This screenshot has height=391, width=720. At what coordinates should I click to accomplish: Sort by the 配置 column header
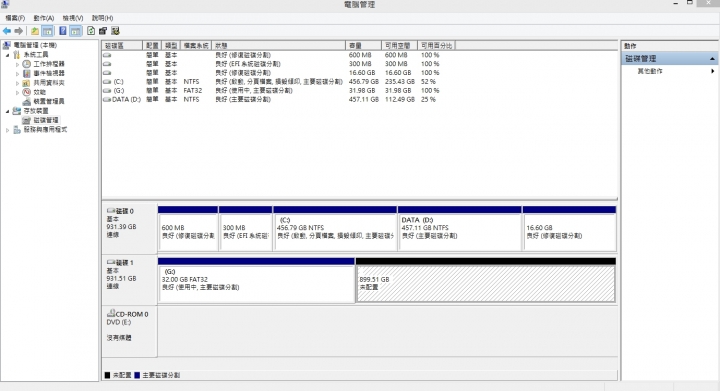click(x=152, y=45)
